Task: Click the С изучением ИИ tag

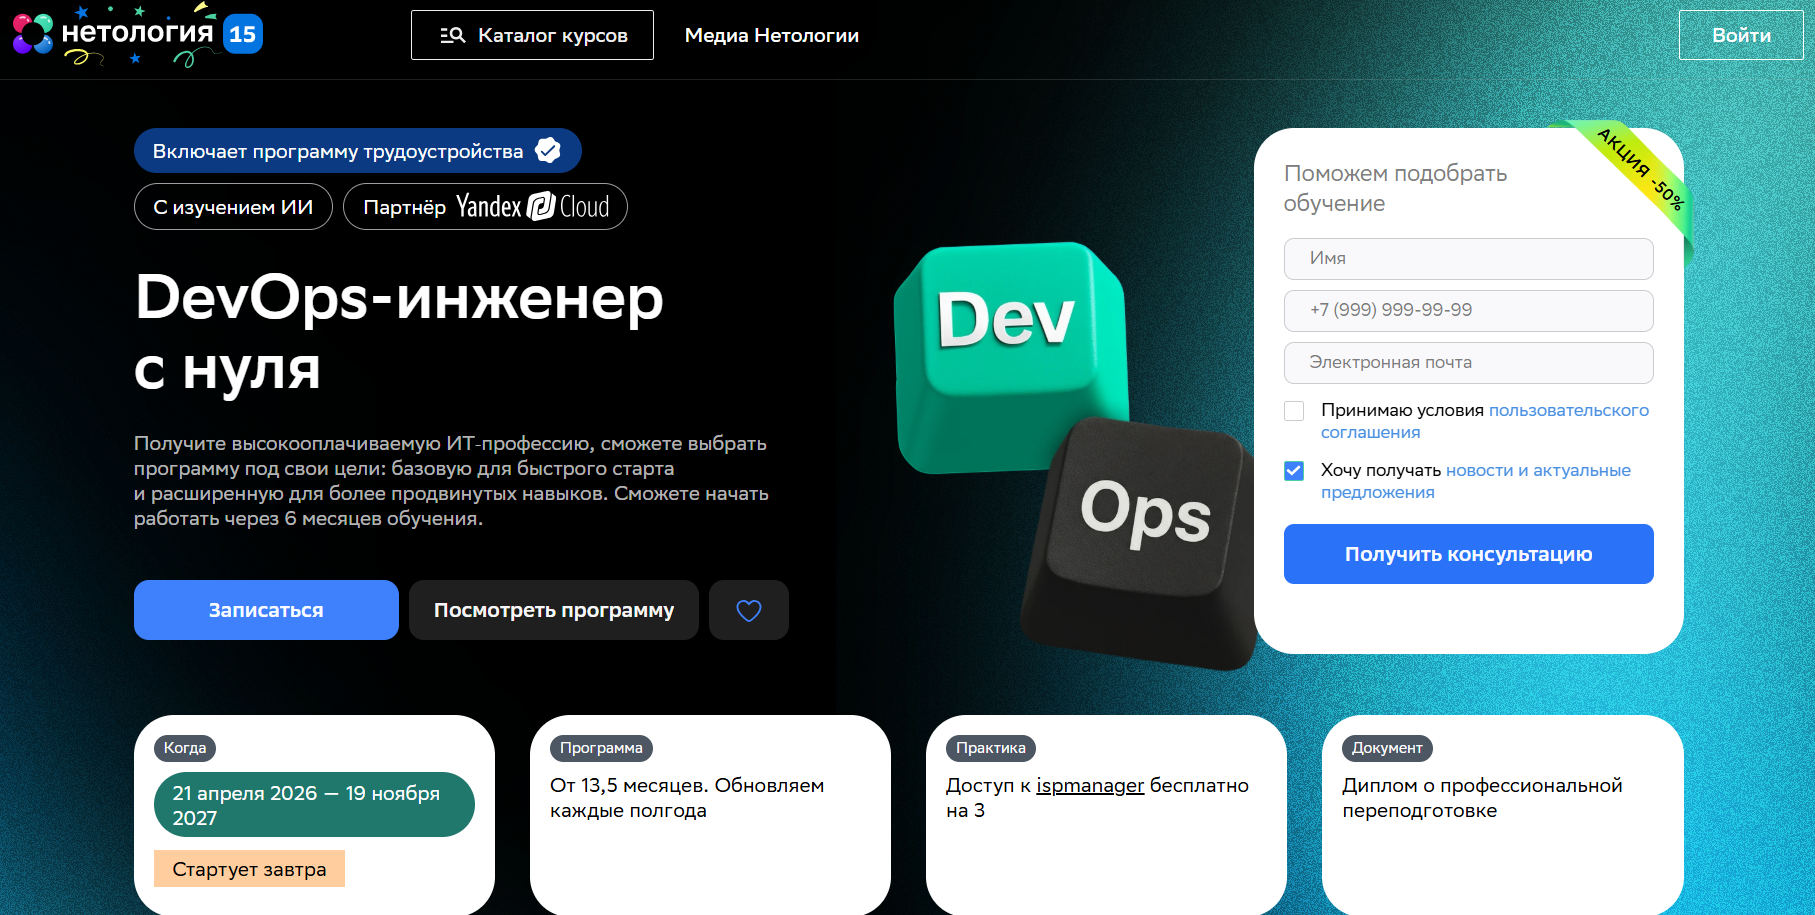Action: point(233,207)
